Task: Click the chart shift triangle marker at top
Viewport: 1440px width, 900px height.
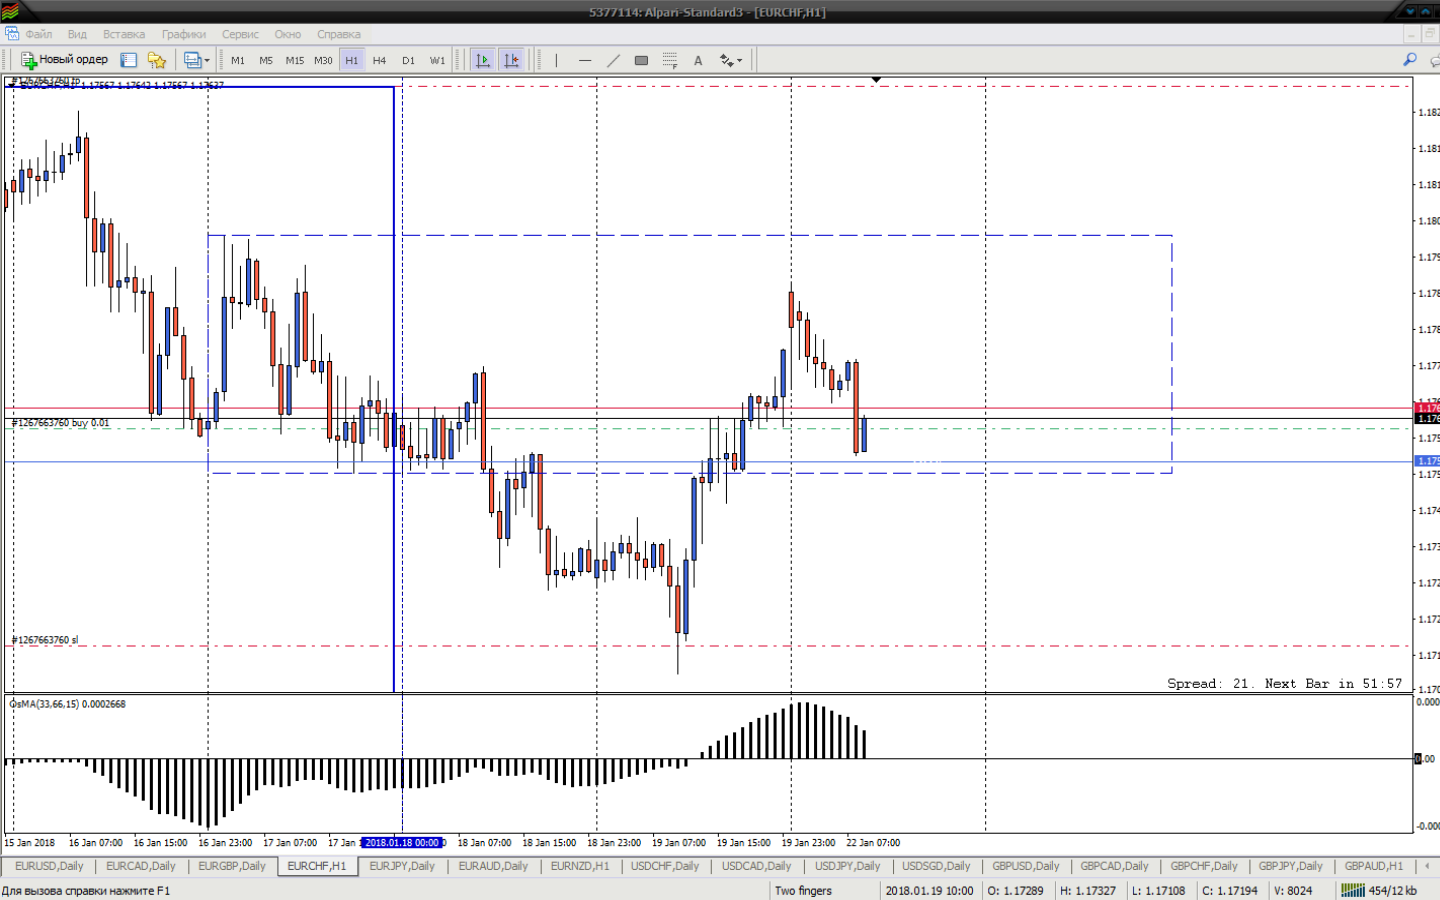Action: pos(876,80)
